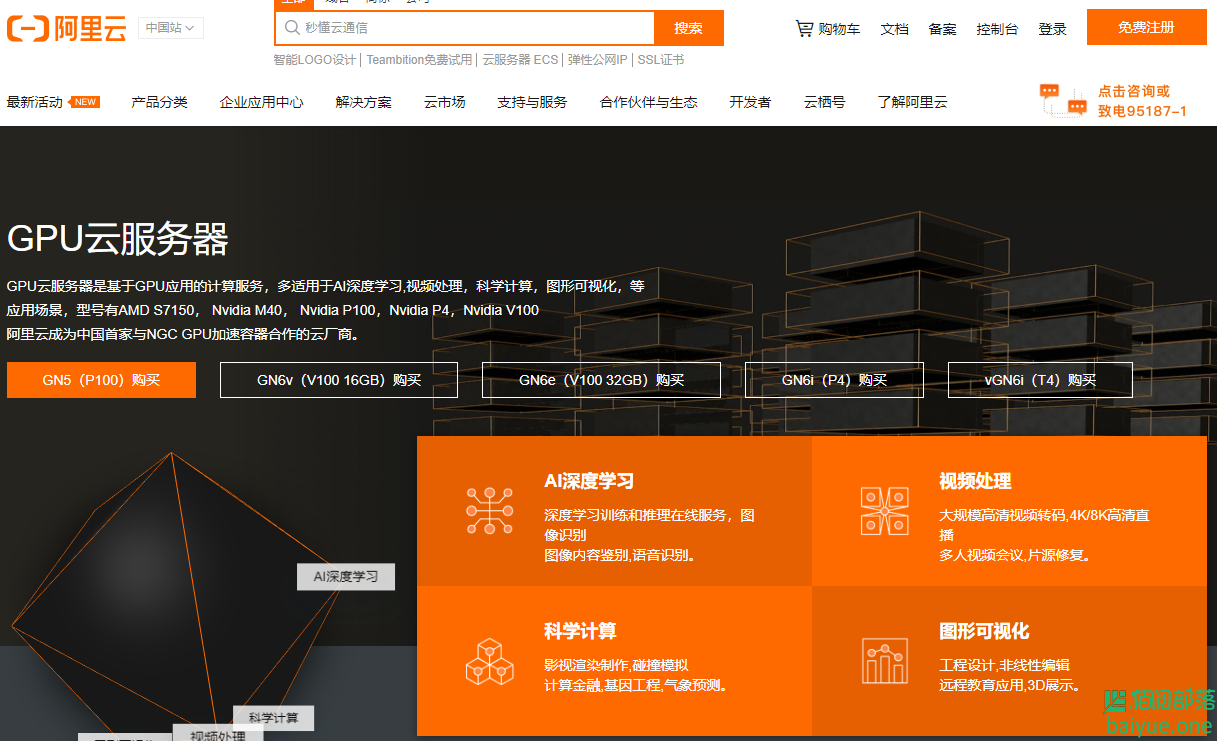Open the 最新活动 menu
The image size is (1217, 741).
pos(35,102)
